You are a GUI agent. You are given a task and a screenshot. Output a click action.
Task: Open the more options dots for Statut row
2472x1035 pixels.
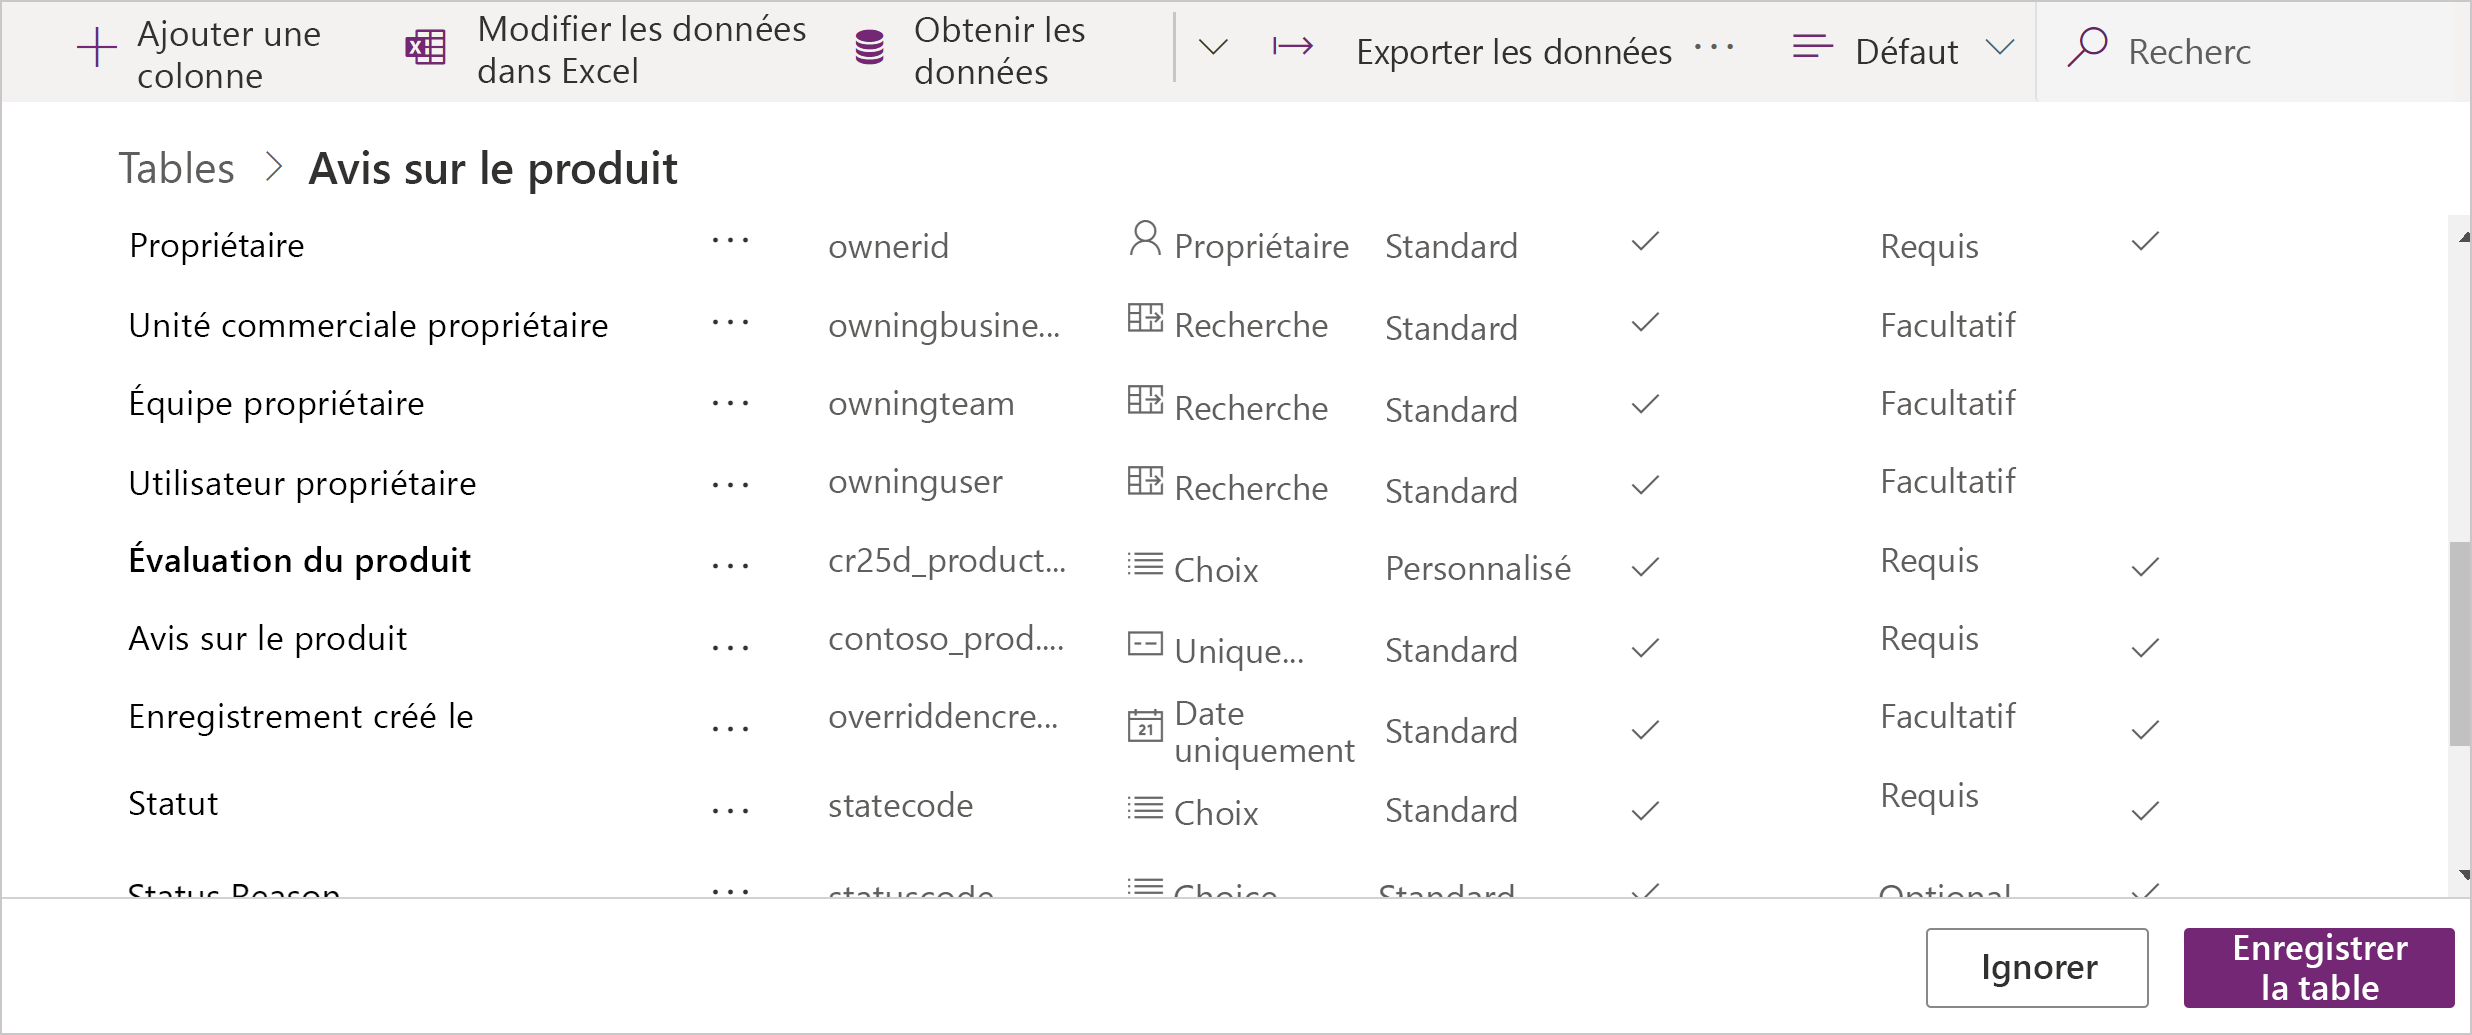tap(730, 811)
